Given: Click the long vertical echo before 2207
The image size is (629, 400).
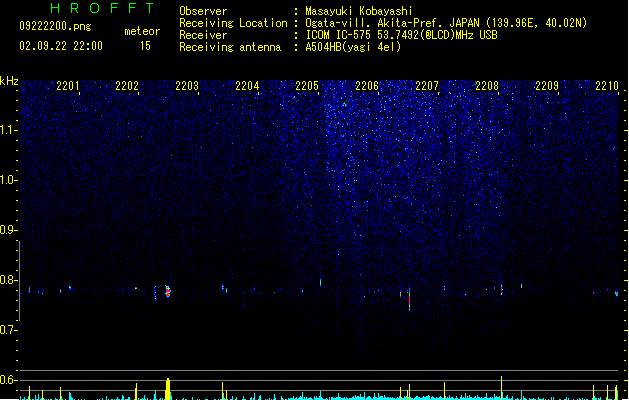Looking at the screenshot, I should [x=409, y=299].
